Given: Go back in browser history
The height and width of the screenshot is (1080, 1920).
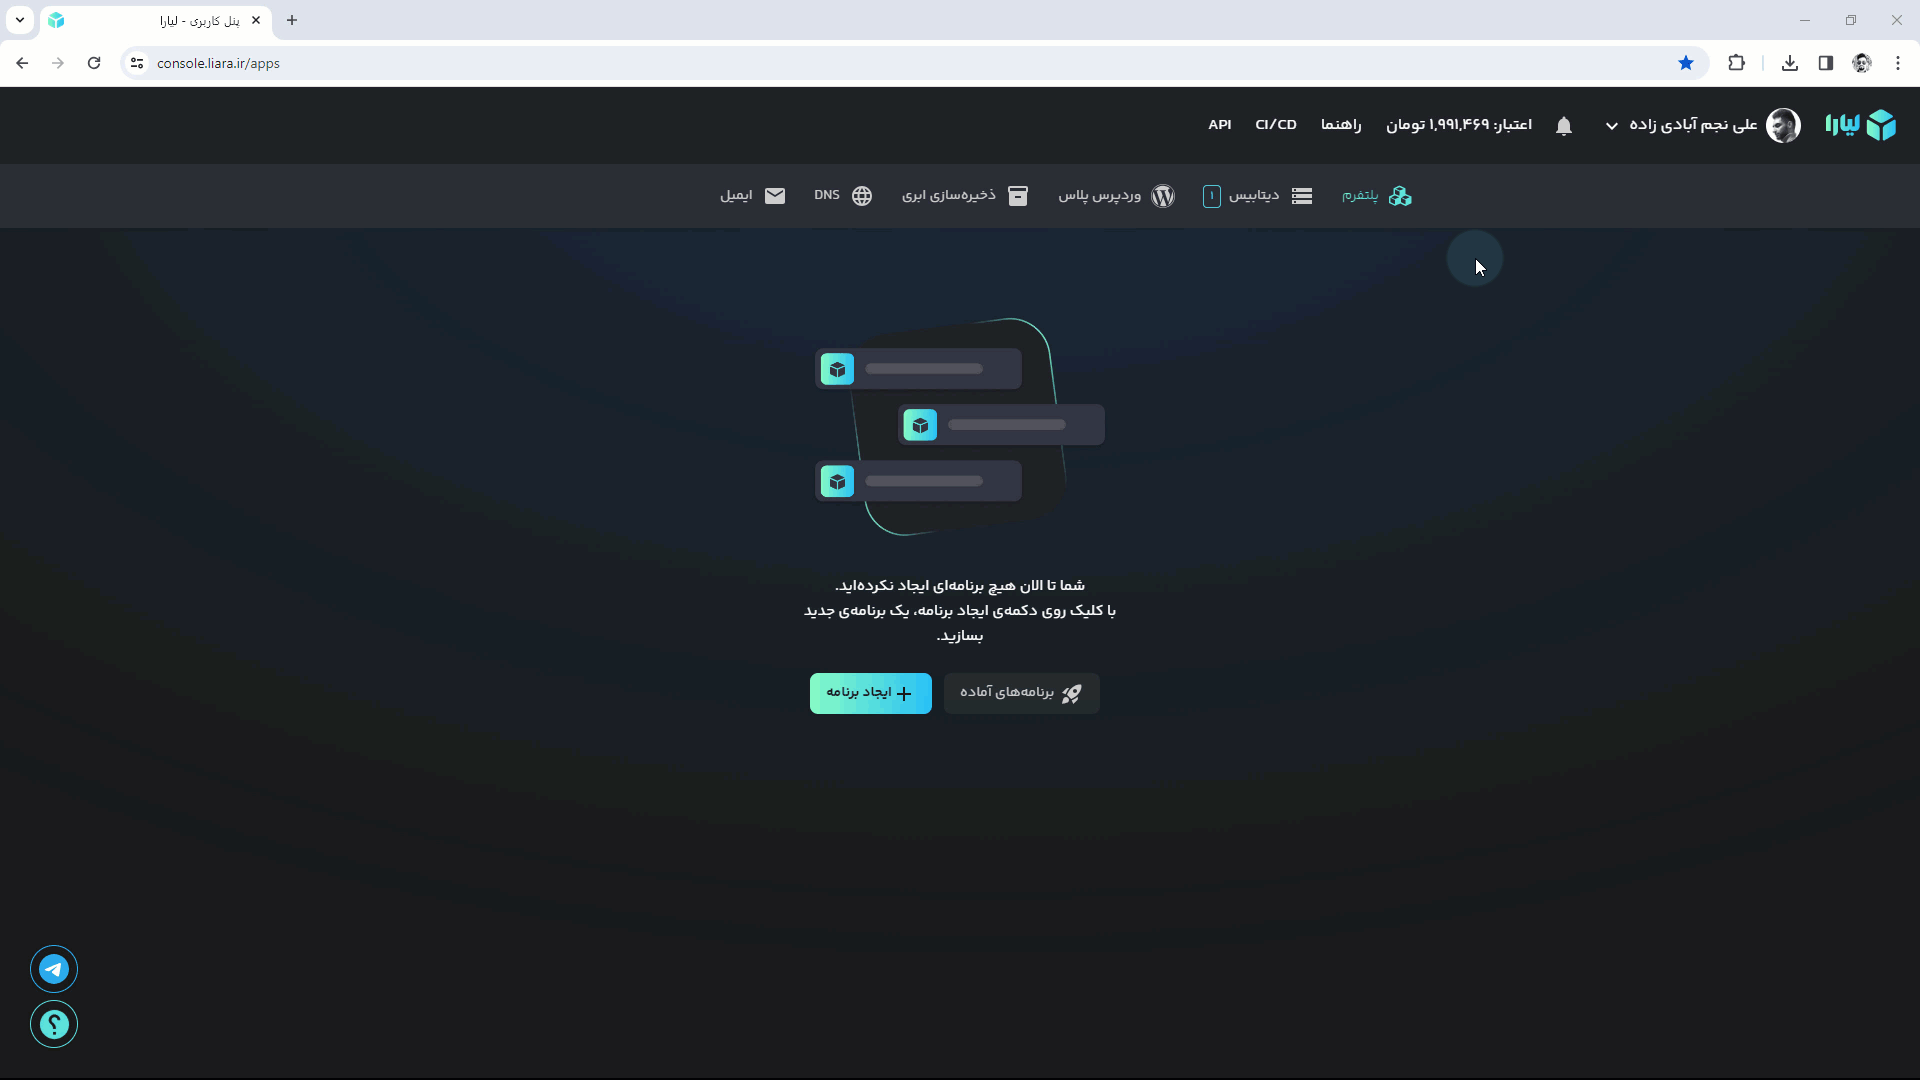Looking at the screenshot, I should 22,63.
